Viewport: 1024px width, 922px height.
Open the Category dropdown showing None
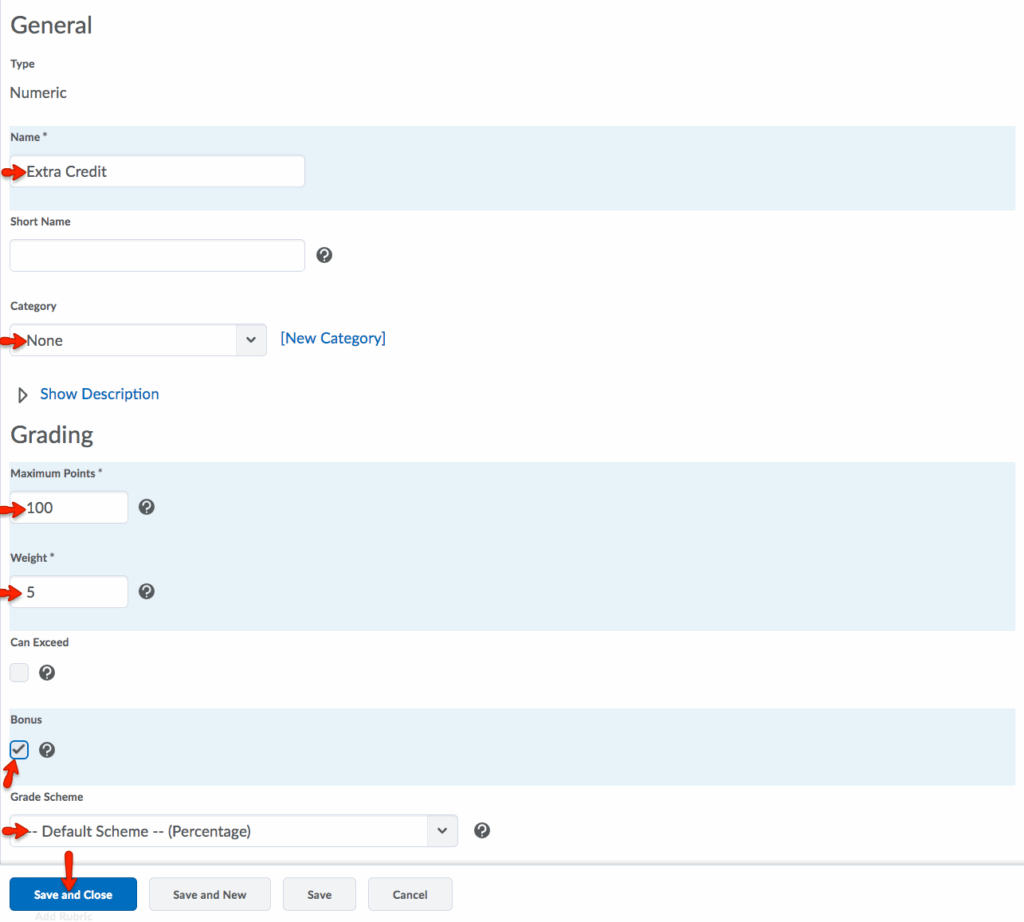(138, 340)
